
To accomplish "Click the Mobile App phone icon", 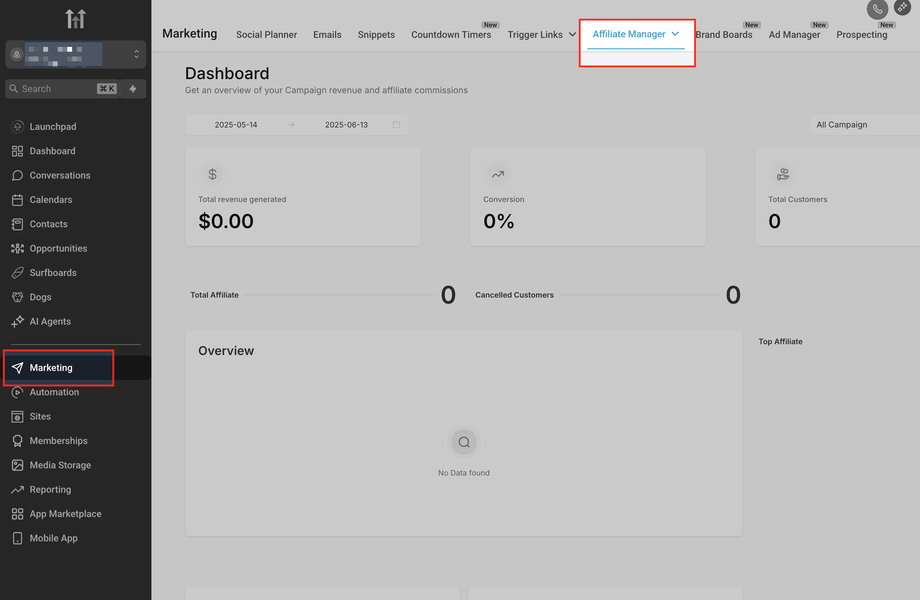I will point(18,538).
